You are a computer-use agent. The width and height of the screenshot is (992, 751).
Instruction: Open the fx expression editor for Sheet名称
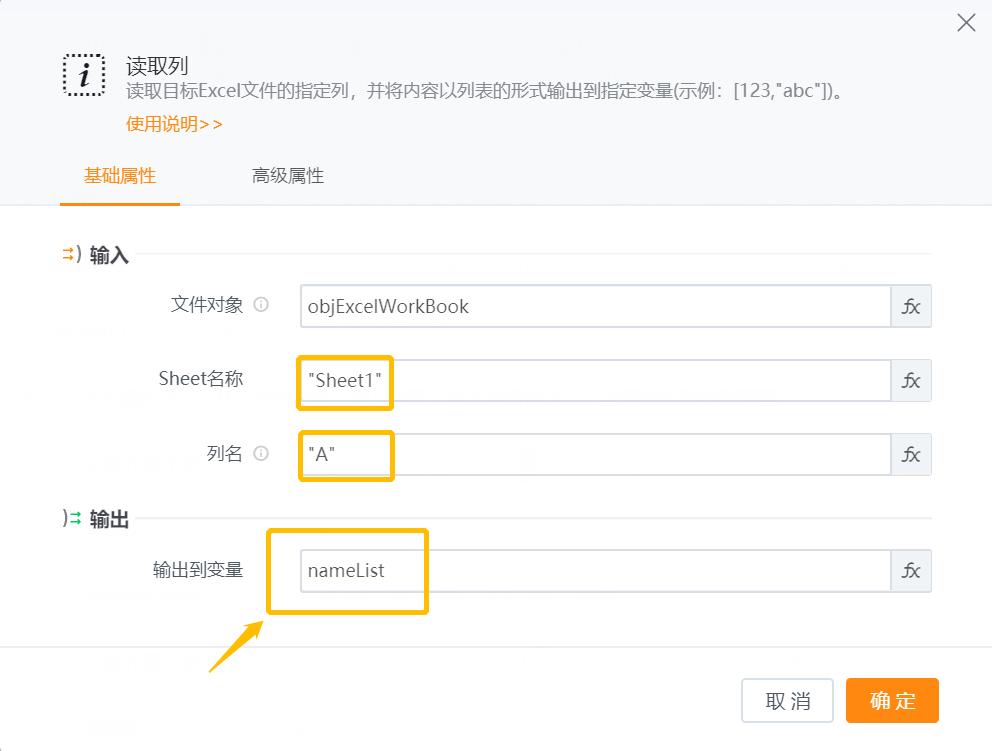click(x=911, y=380)
